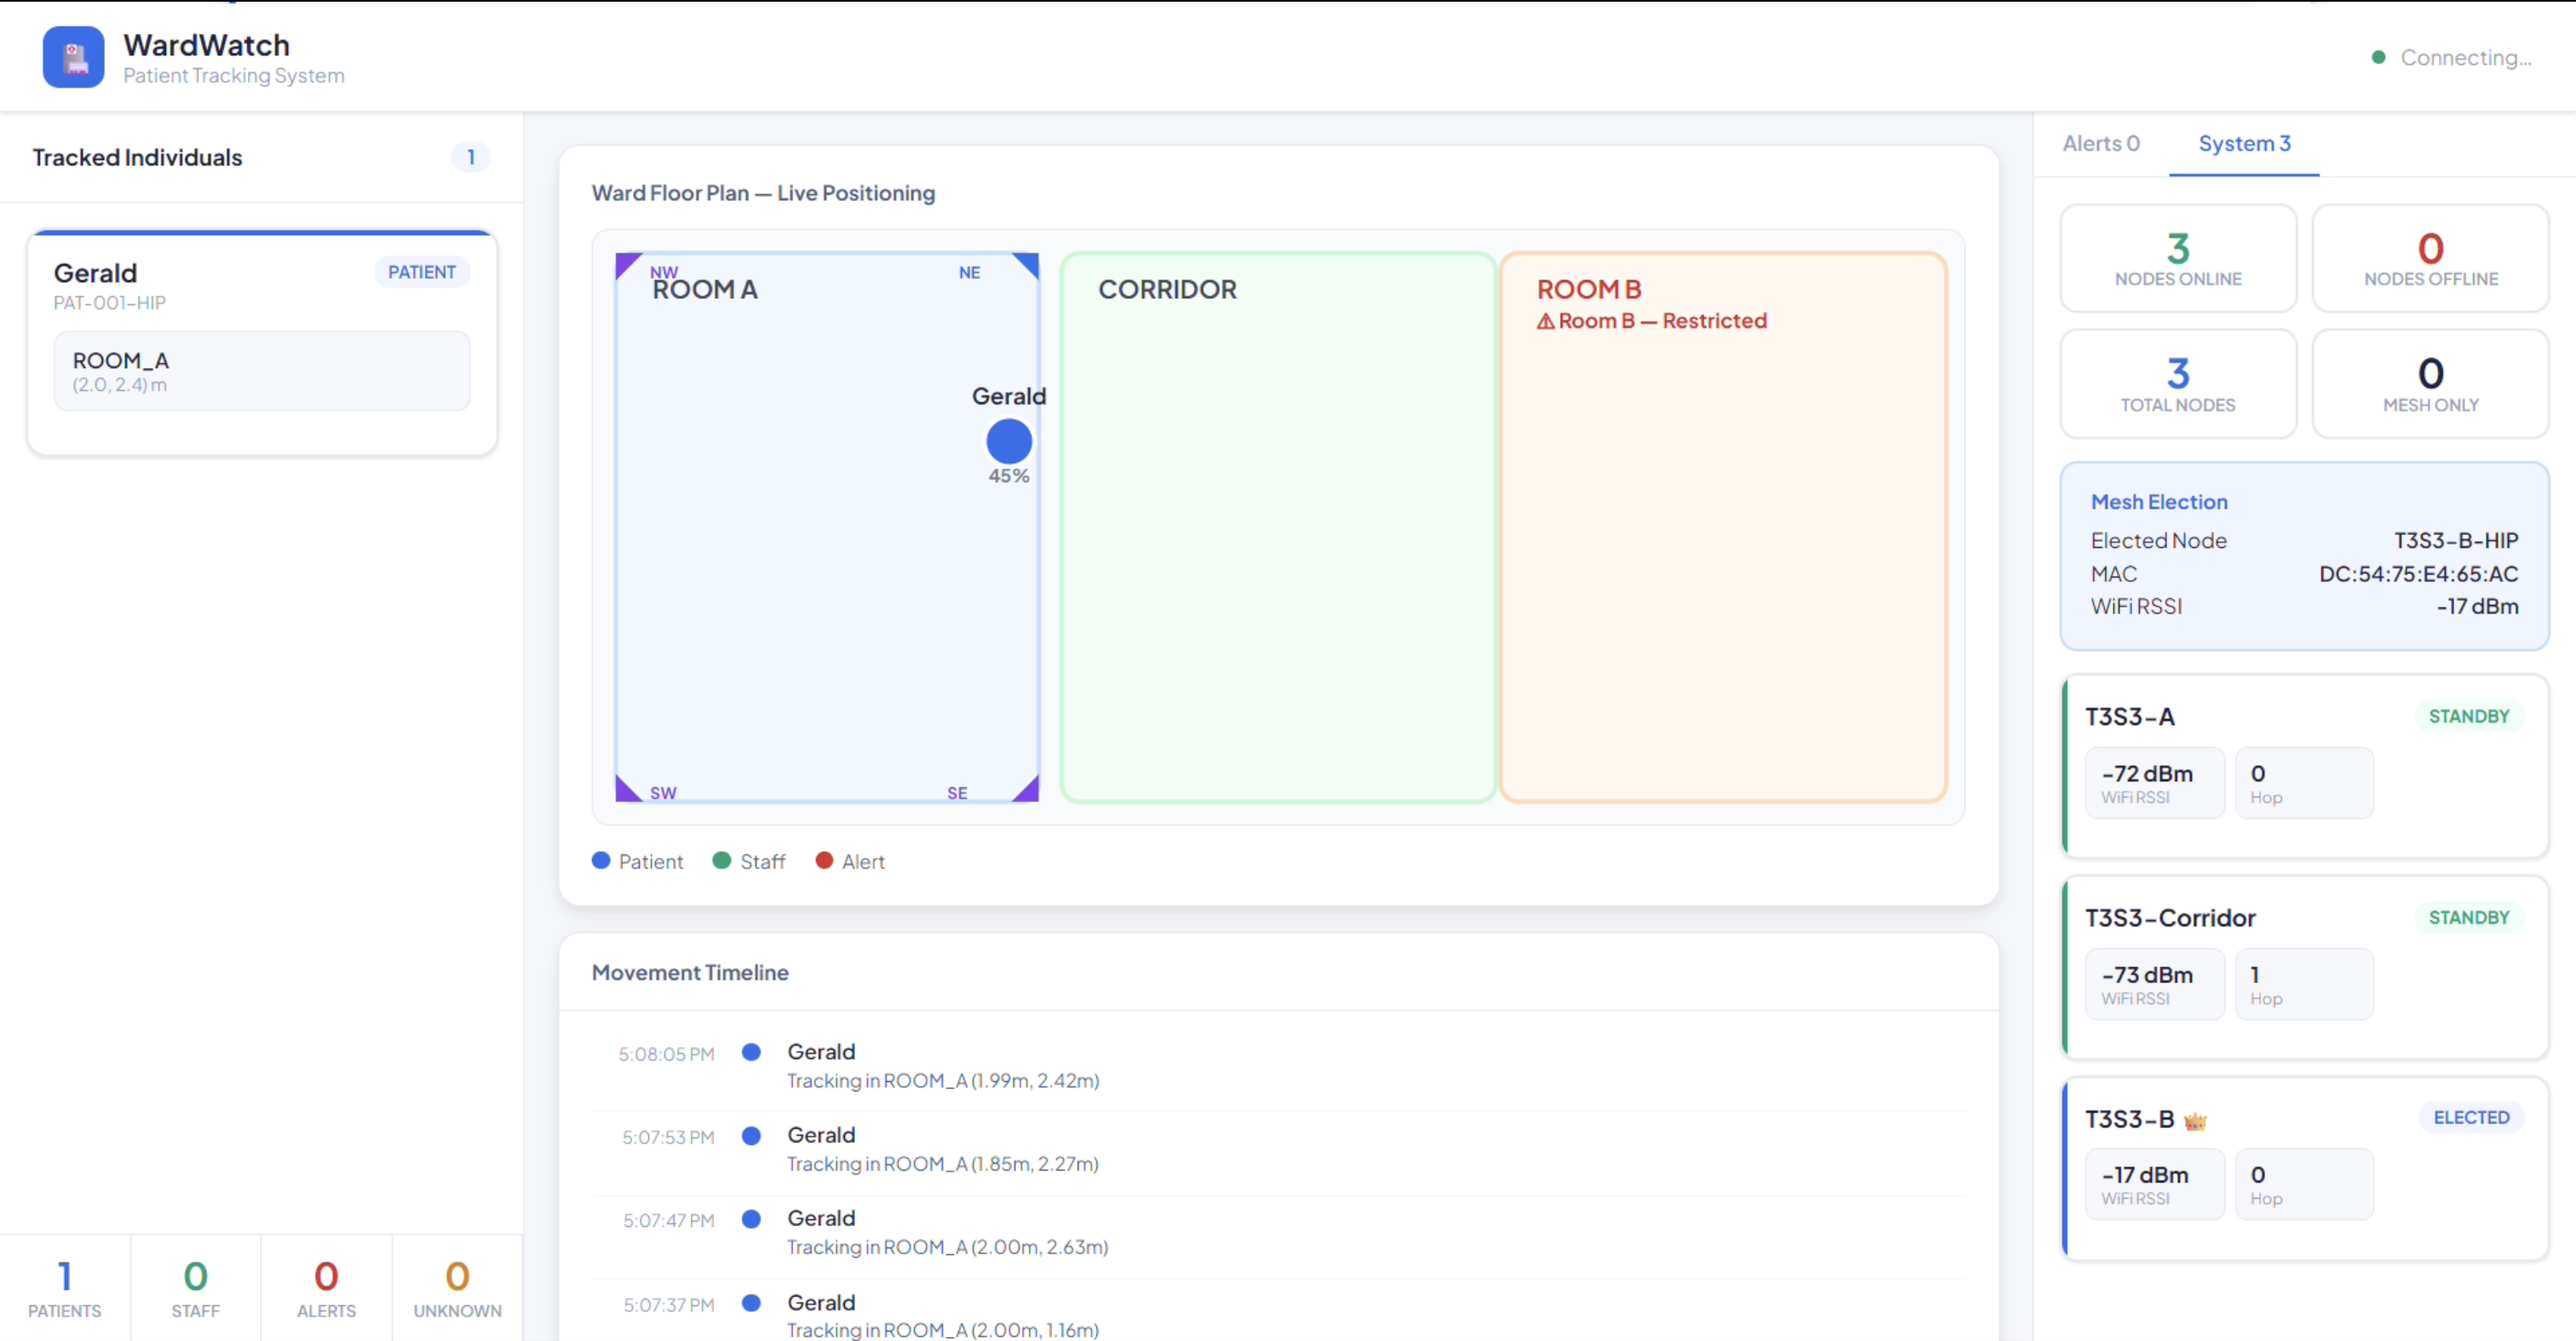
Task: Click the PATIENT badge on Gerald's card
Action: [x=421, y=272]
